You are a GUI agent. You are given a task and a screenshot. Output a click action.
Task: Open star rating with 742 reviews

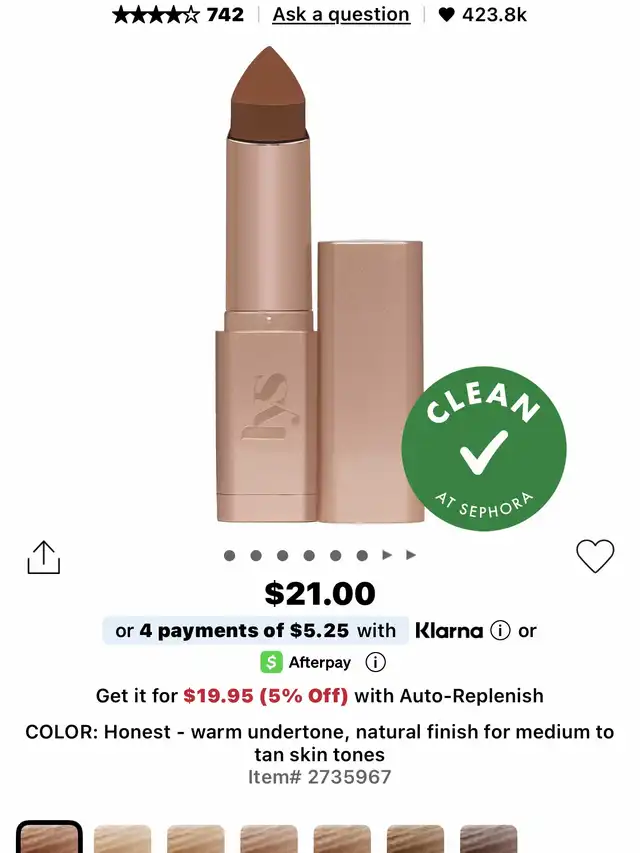(x=178, y=15)
